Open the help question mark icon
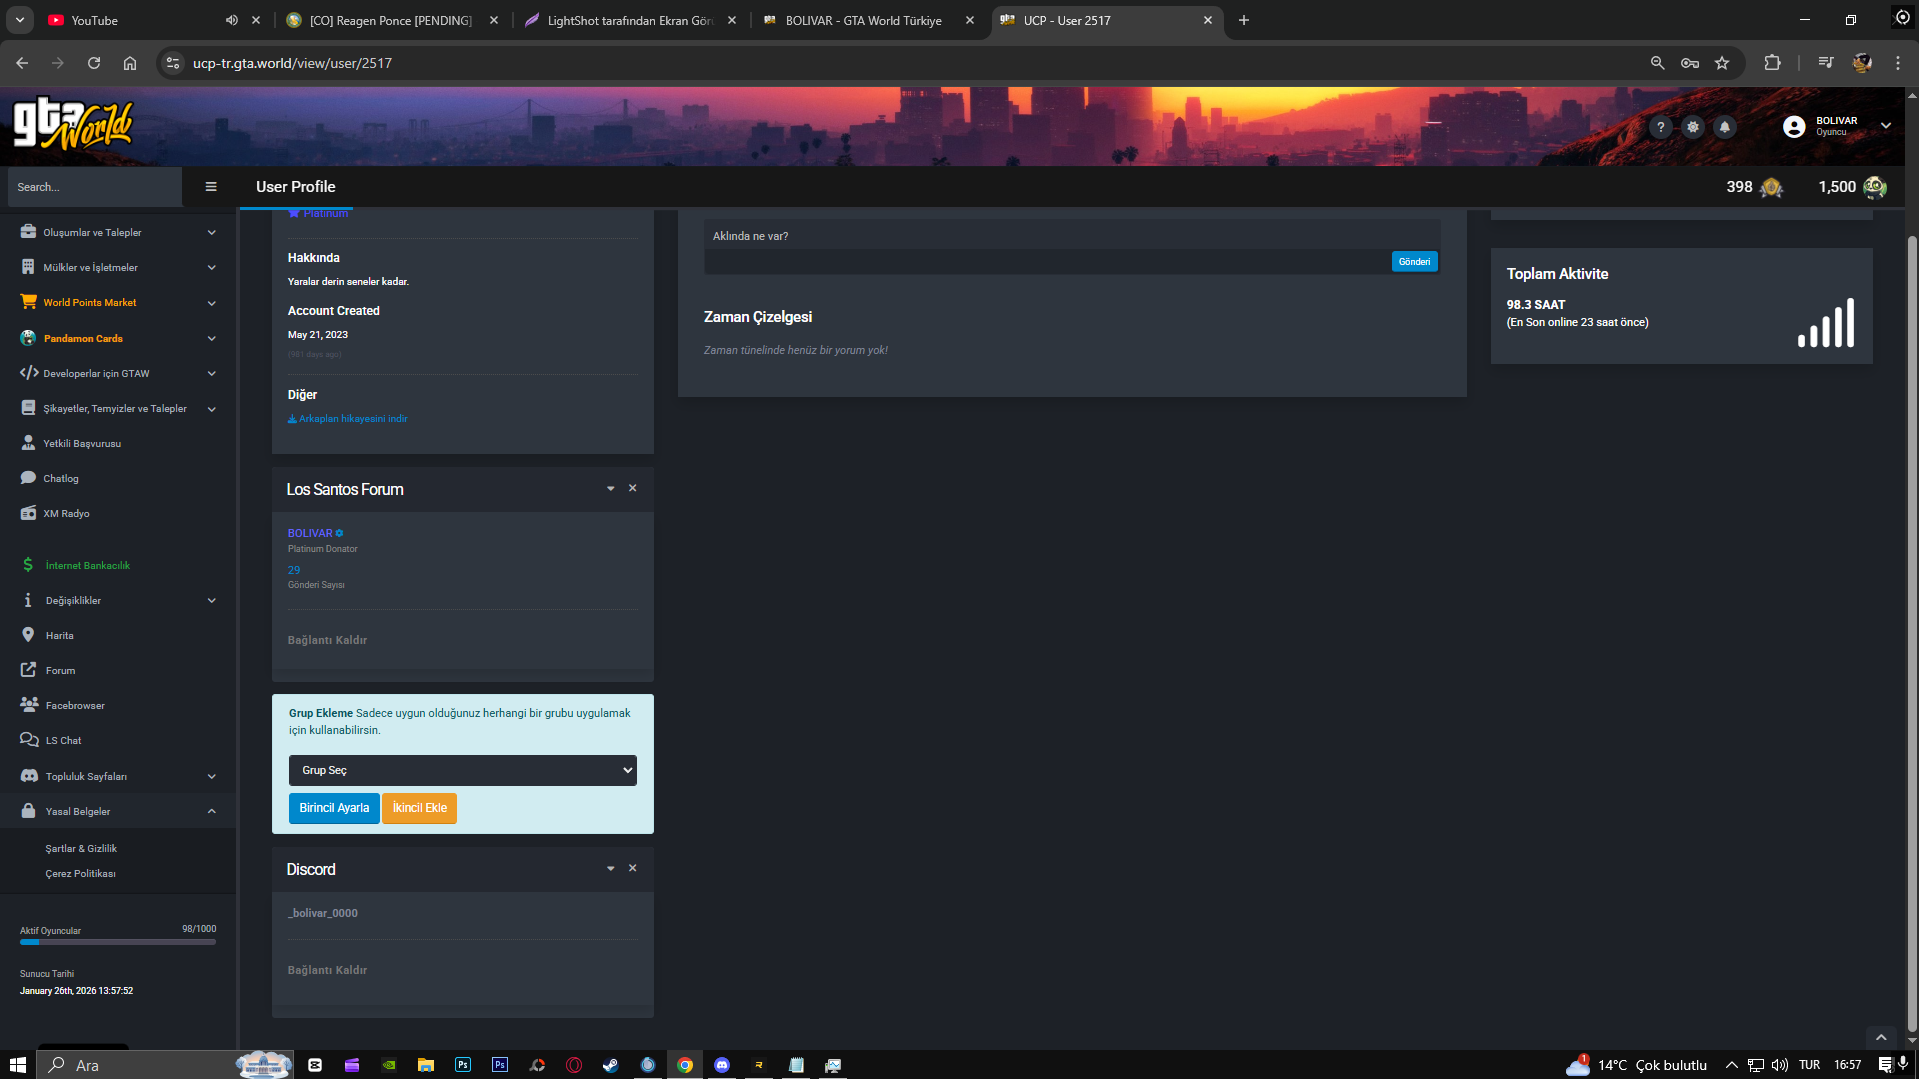Viewport: 1919px width, 1079px height. tap(1660, 127)
